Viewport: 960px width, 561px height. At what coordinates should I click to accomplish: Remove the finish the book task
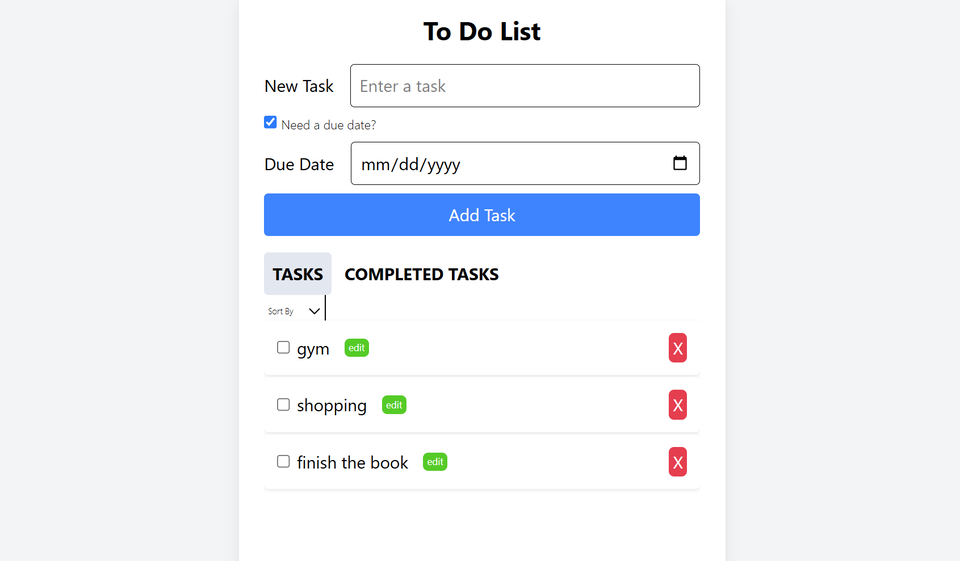(x=678, y=462)
